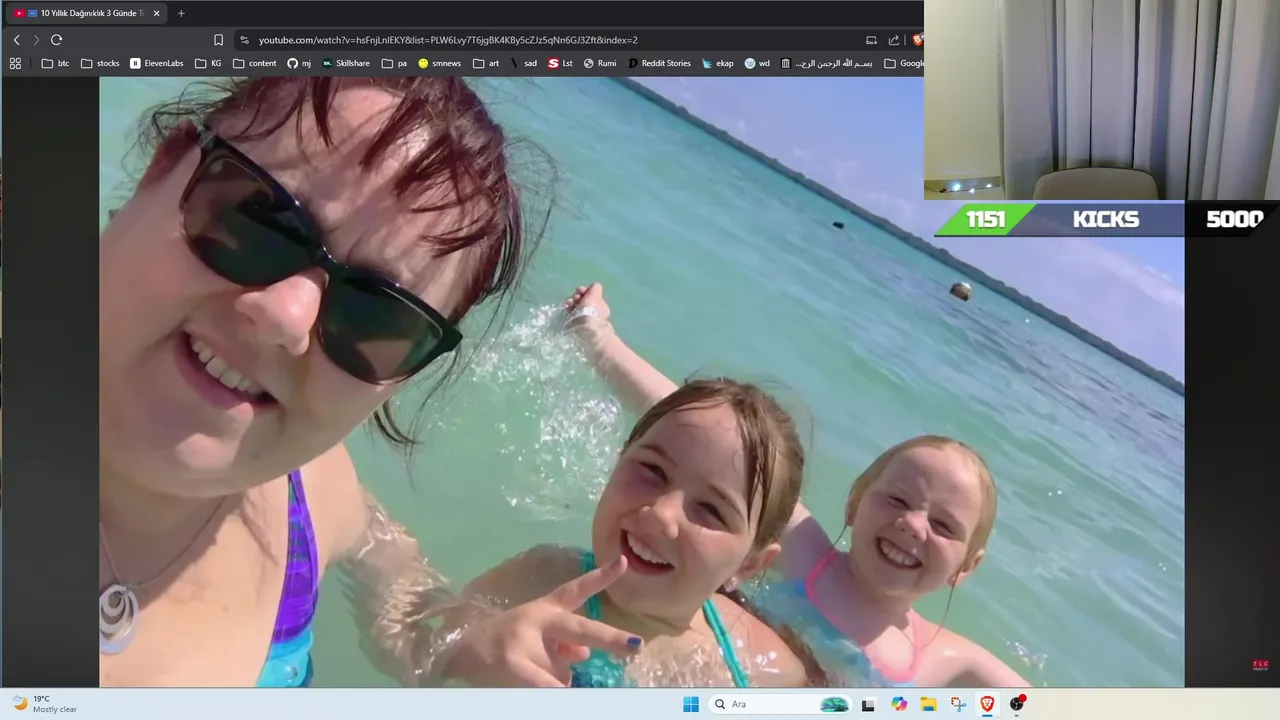Image resolution: width=1280 pixels, height=720 pixels.
Task: Open the ekap bookmark
Action: tap(718, 63)
